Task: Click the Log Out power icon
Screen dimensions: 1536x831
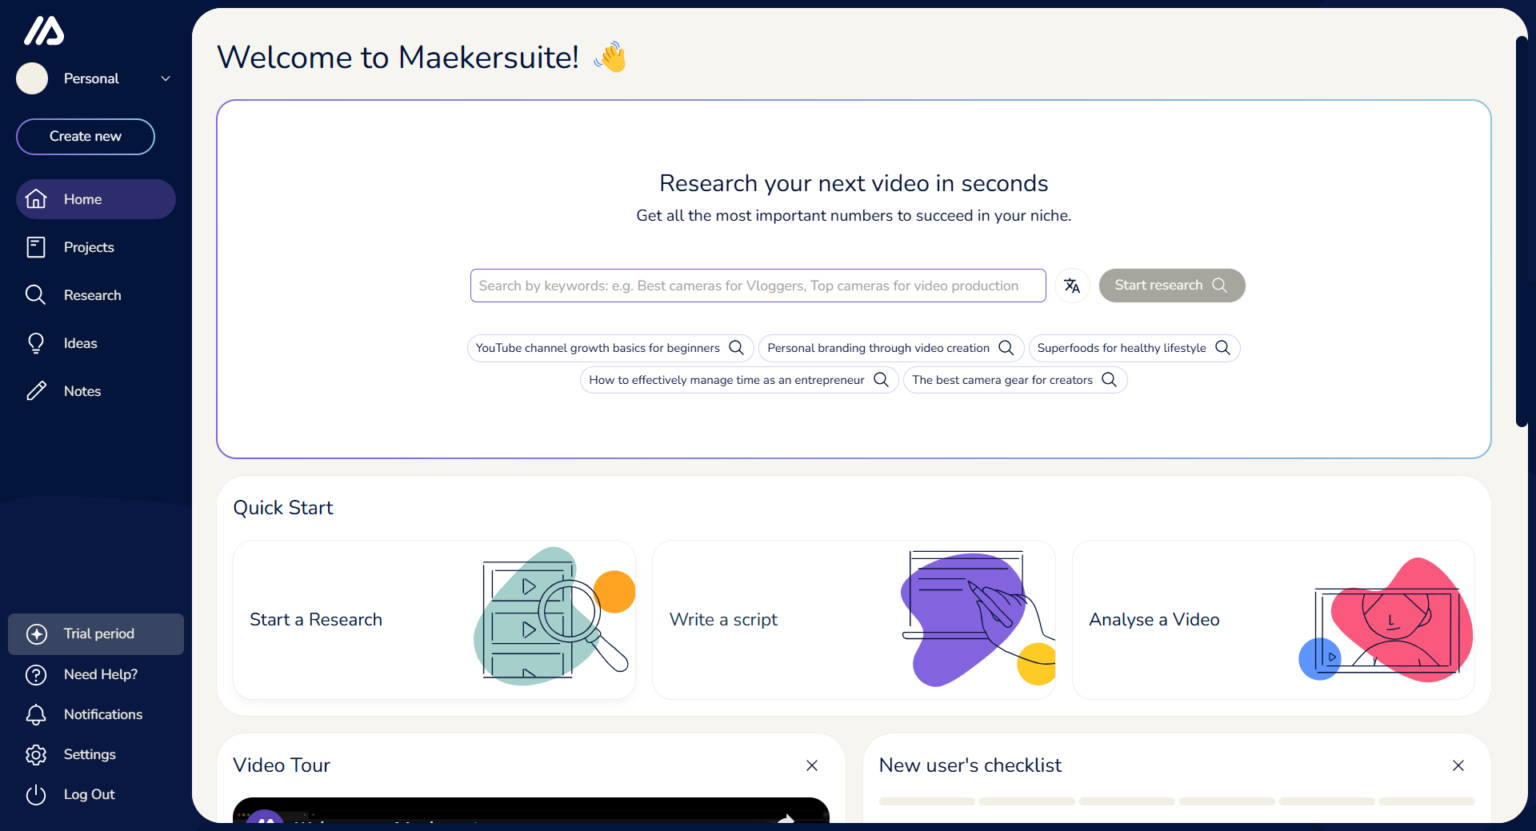Action: 36,795
